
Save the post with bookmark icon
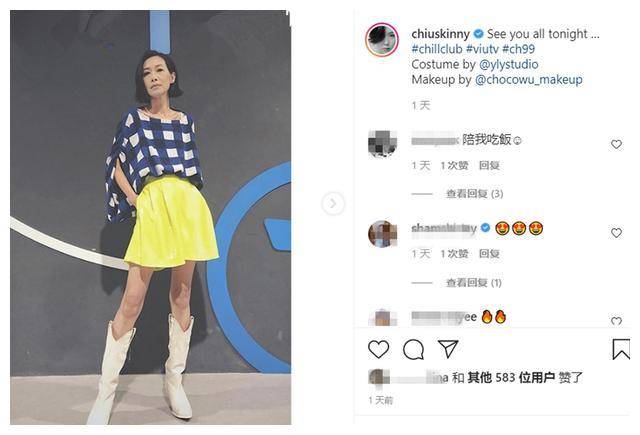(x=621, y=349)
